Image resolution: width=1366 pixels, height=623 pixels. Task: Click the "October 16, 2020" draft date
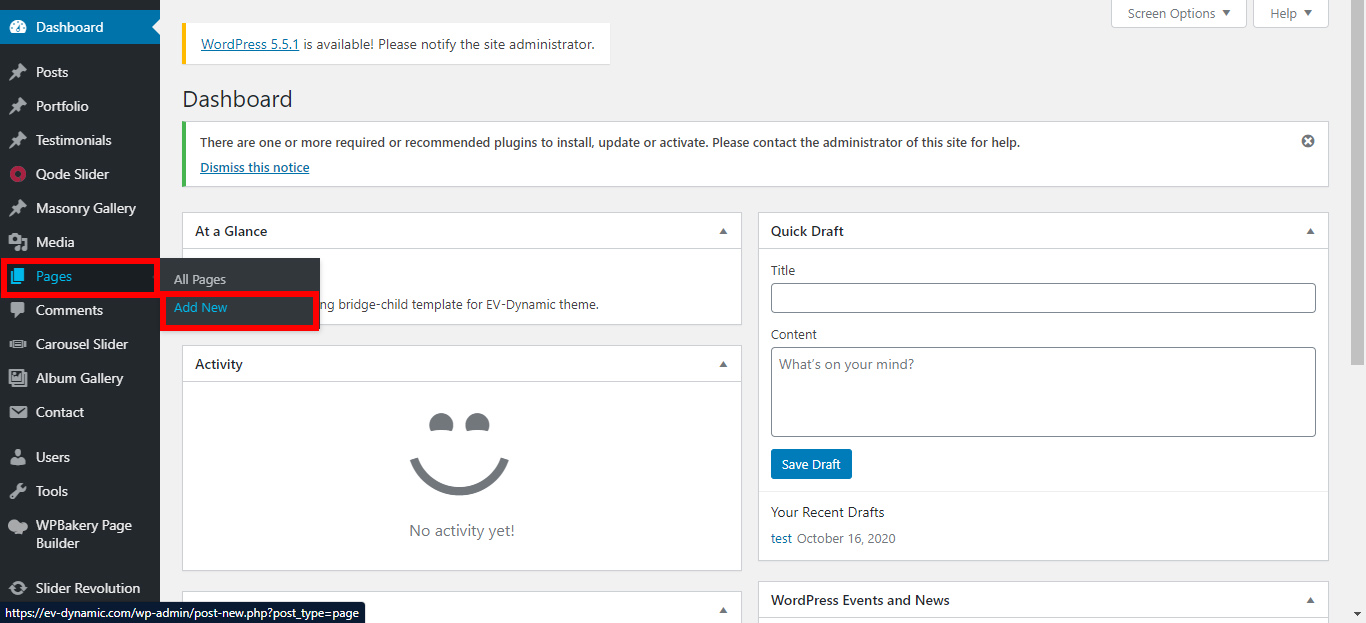(846, 538)
